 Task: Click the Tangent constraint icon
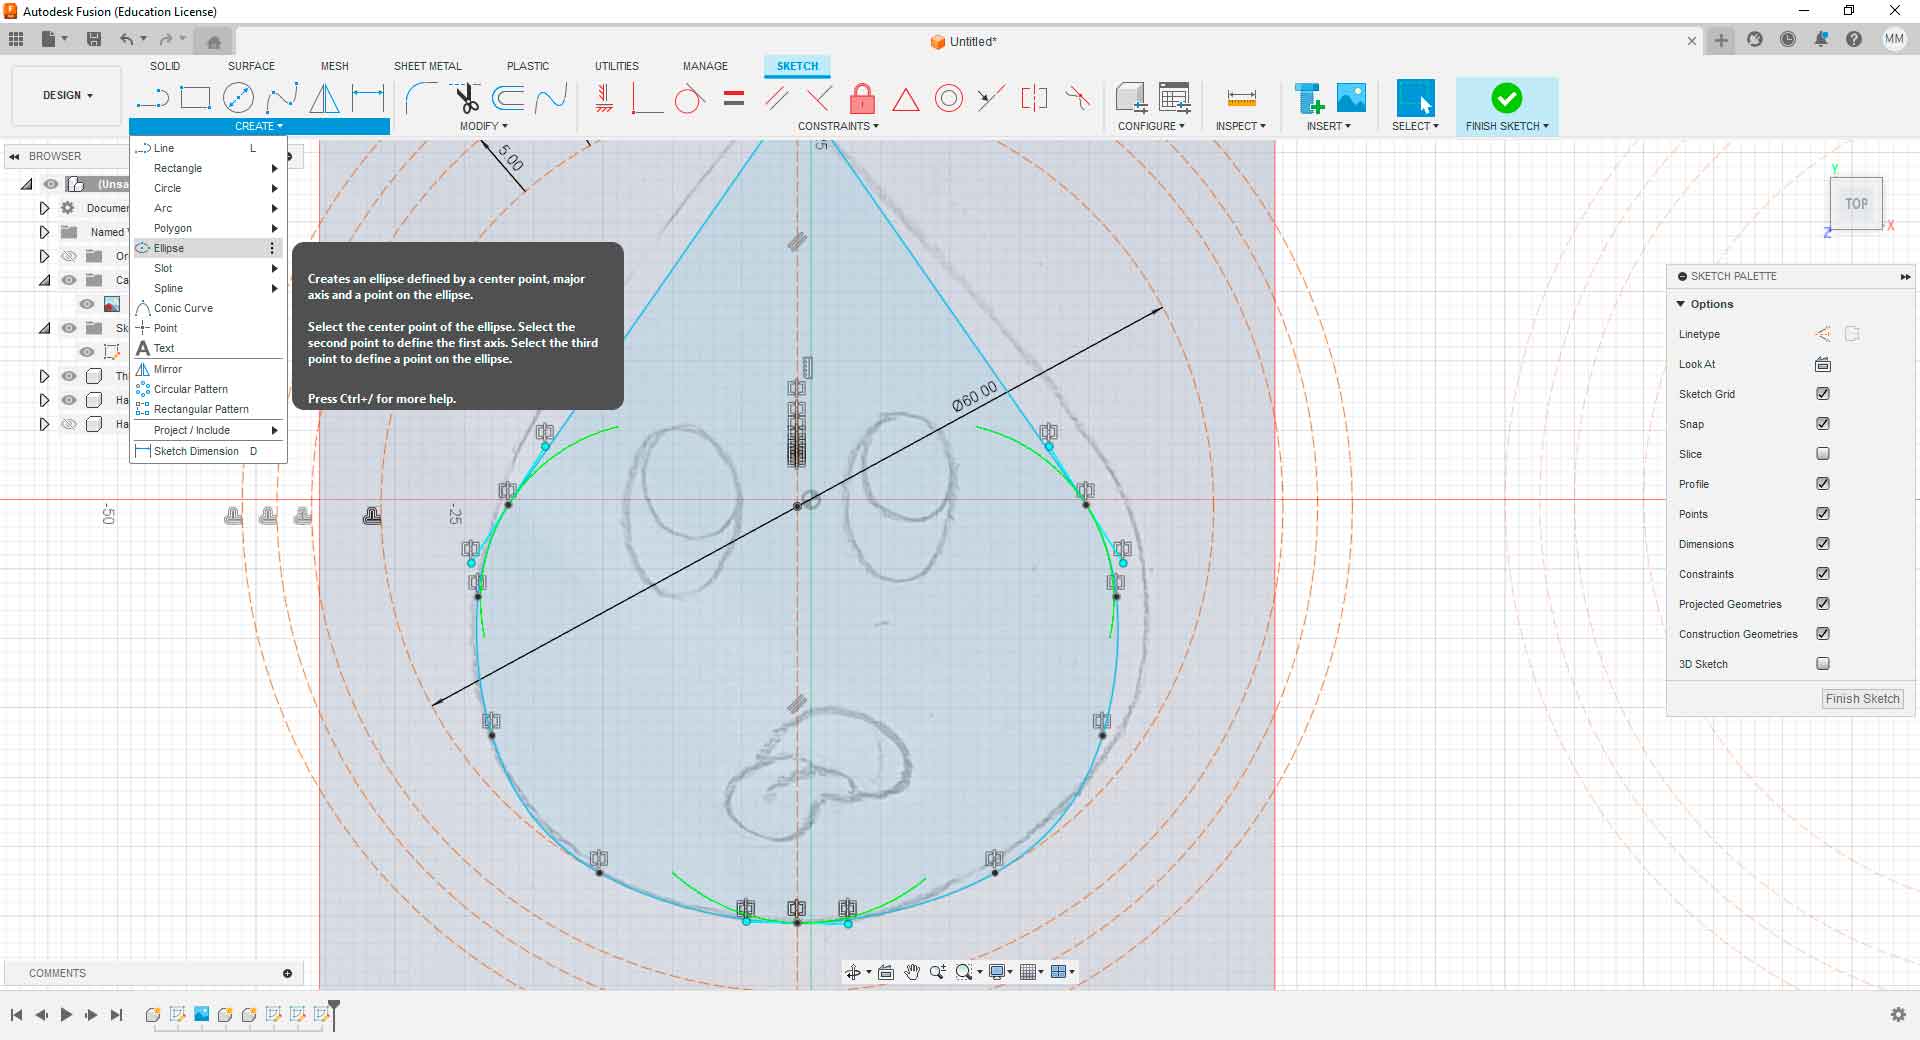tap(690, 98)
